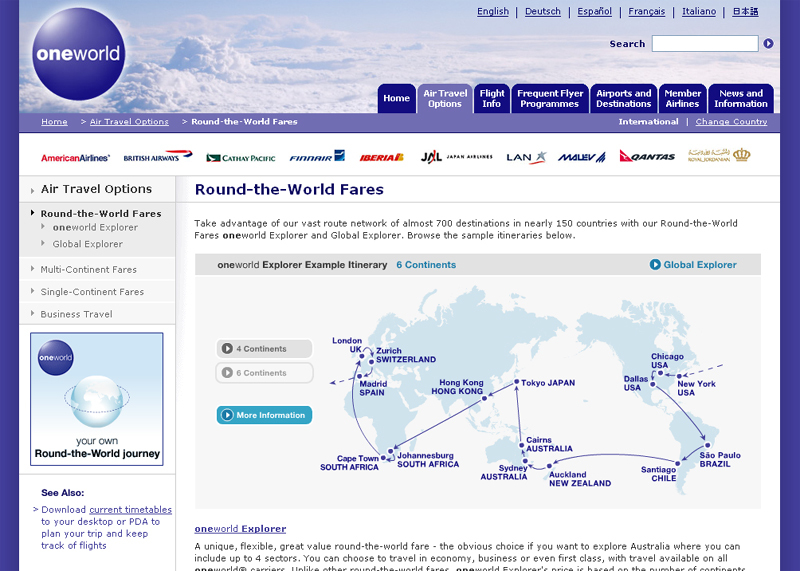Screen dimensions: 800x571
Task: Select the 4 Continents itinerary option
Action: (264, 349)
